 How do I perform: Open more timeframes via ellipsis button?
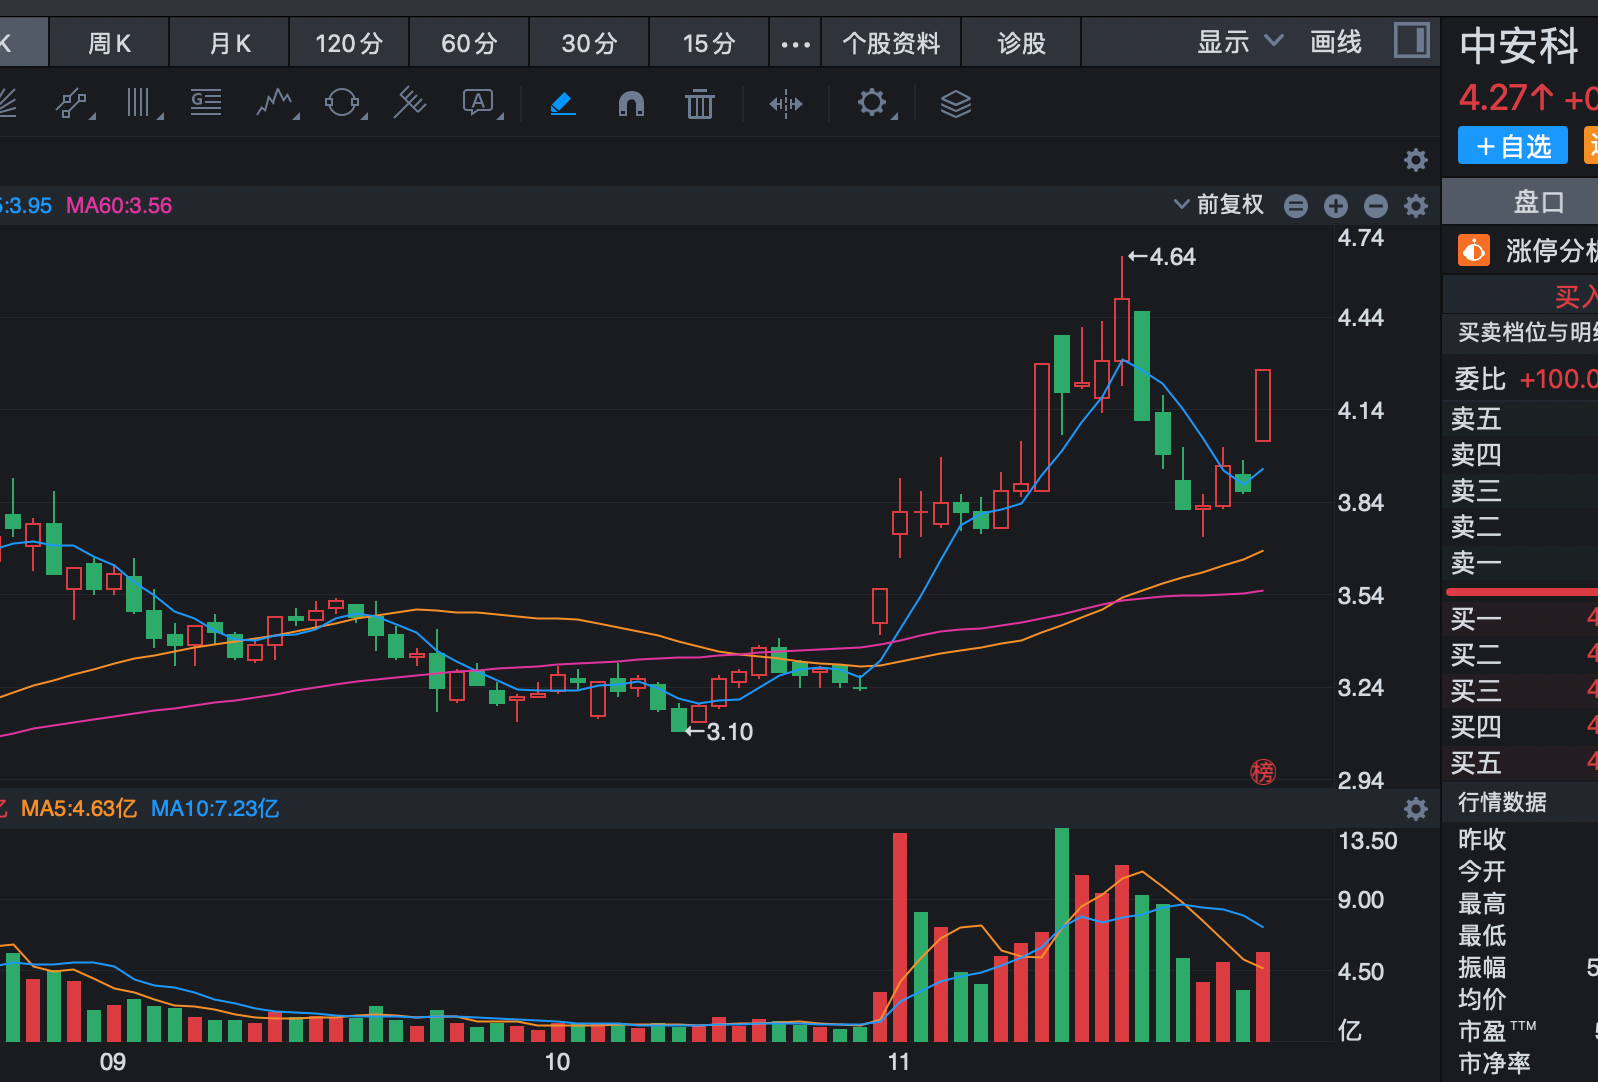pos(795,43)
